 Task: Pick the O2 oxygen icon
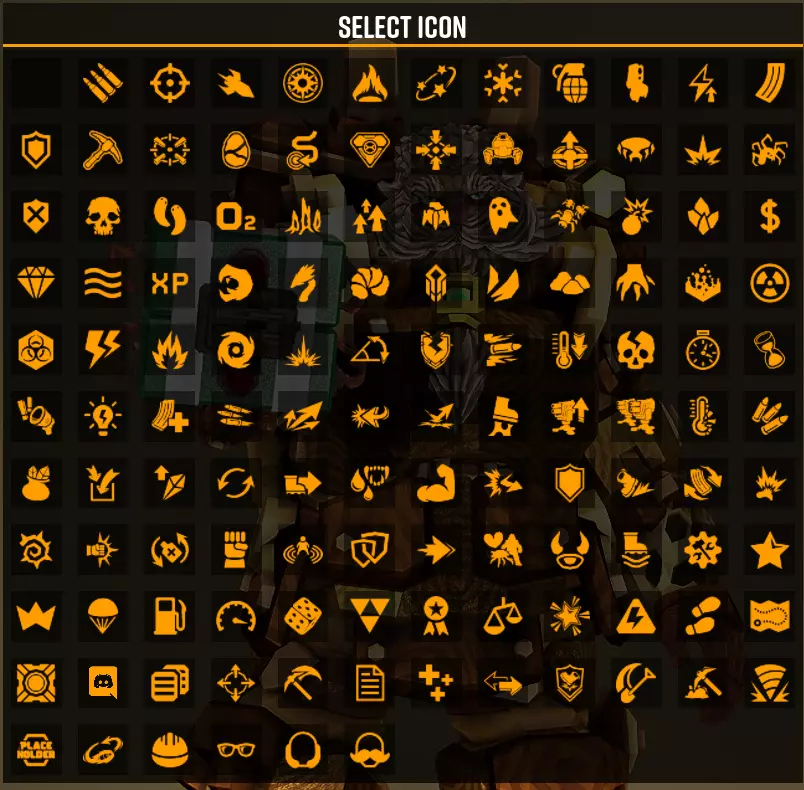[236, 216]
